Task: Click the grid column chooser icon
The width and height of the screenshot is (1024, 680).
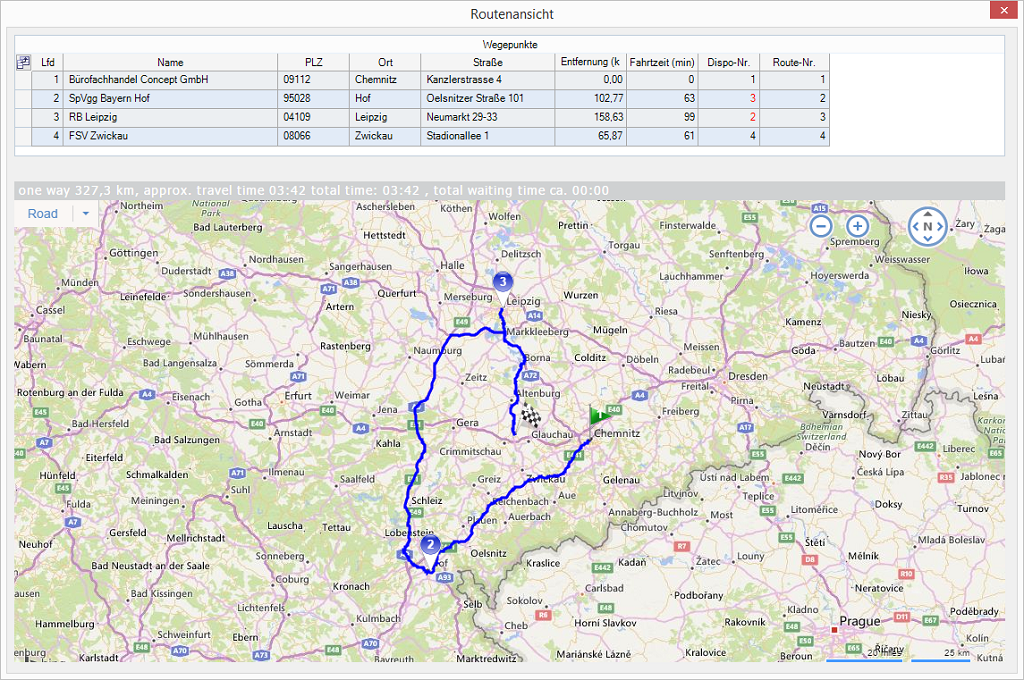Action: point(23,62)
